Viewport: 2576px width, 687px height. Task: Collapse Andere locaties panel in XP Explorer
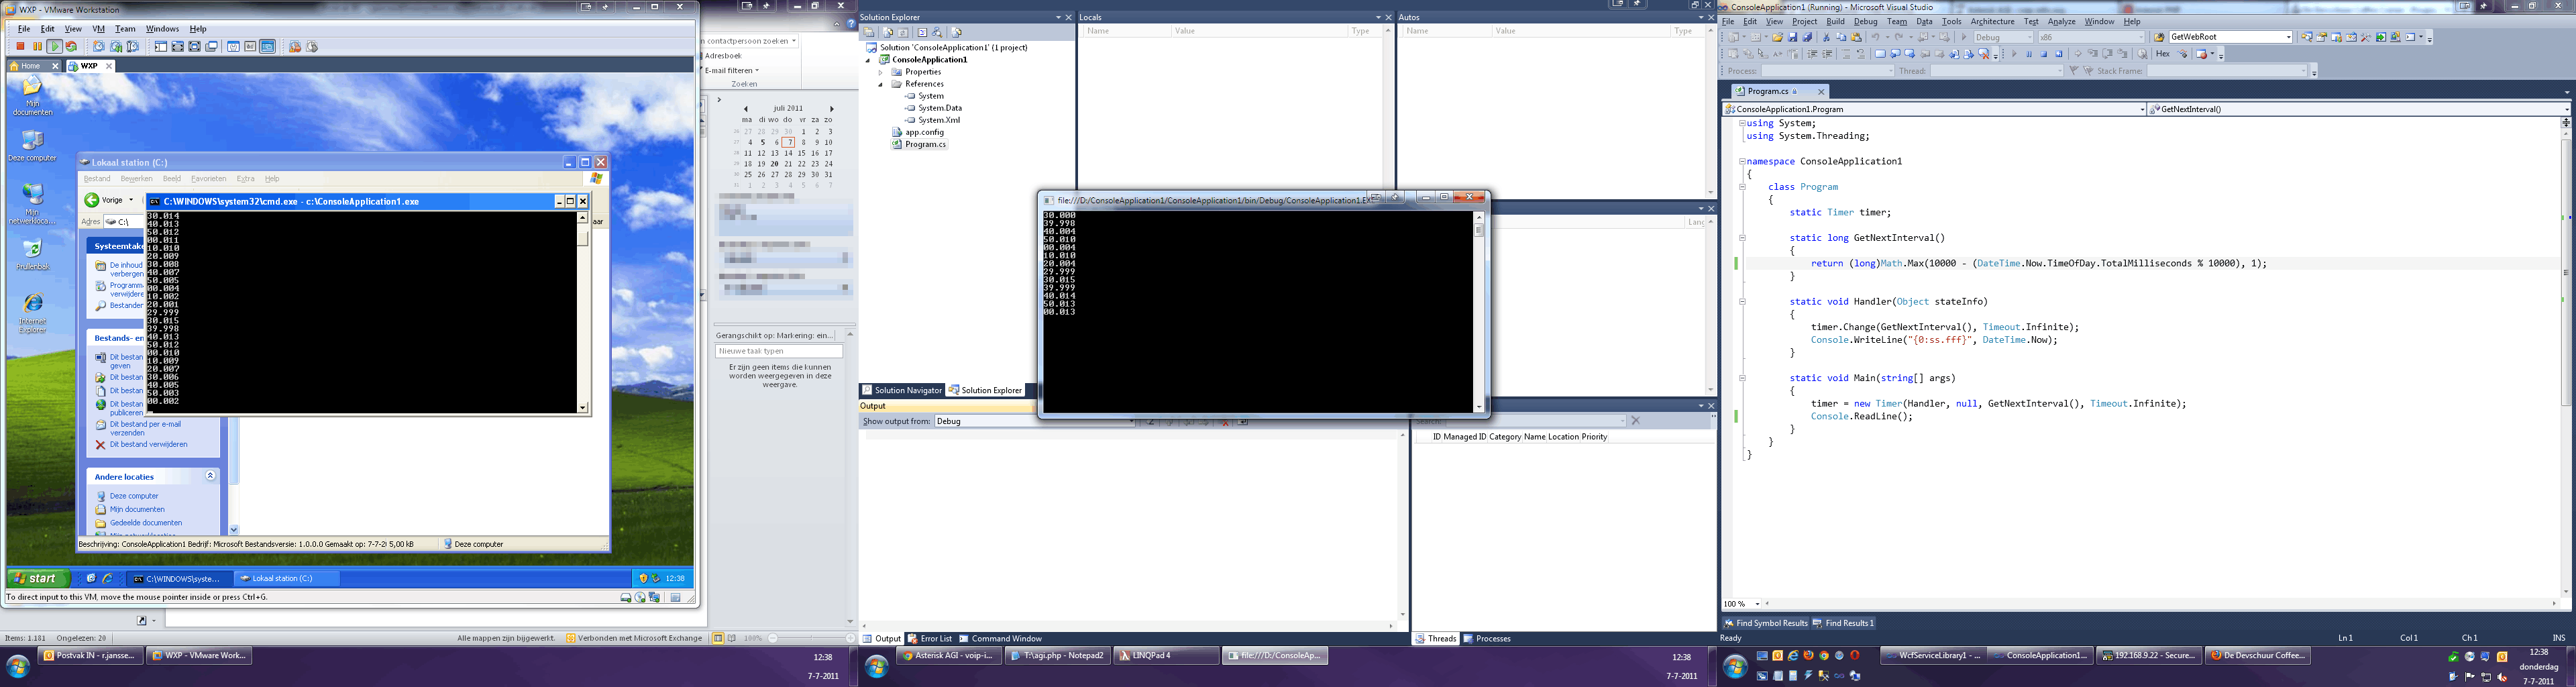coord(210,476)
